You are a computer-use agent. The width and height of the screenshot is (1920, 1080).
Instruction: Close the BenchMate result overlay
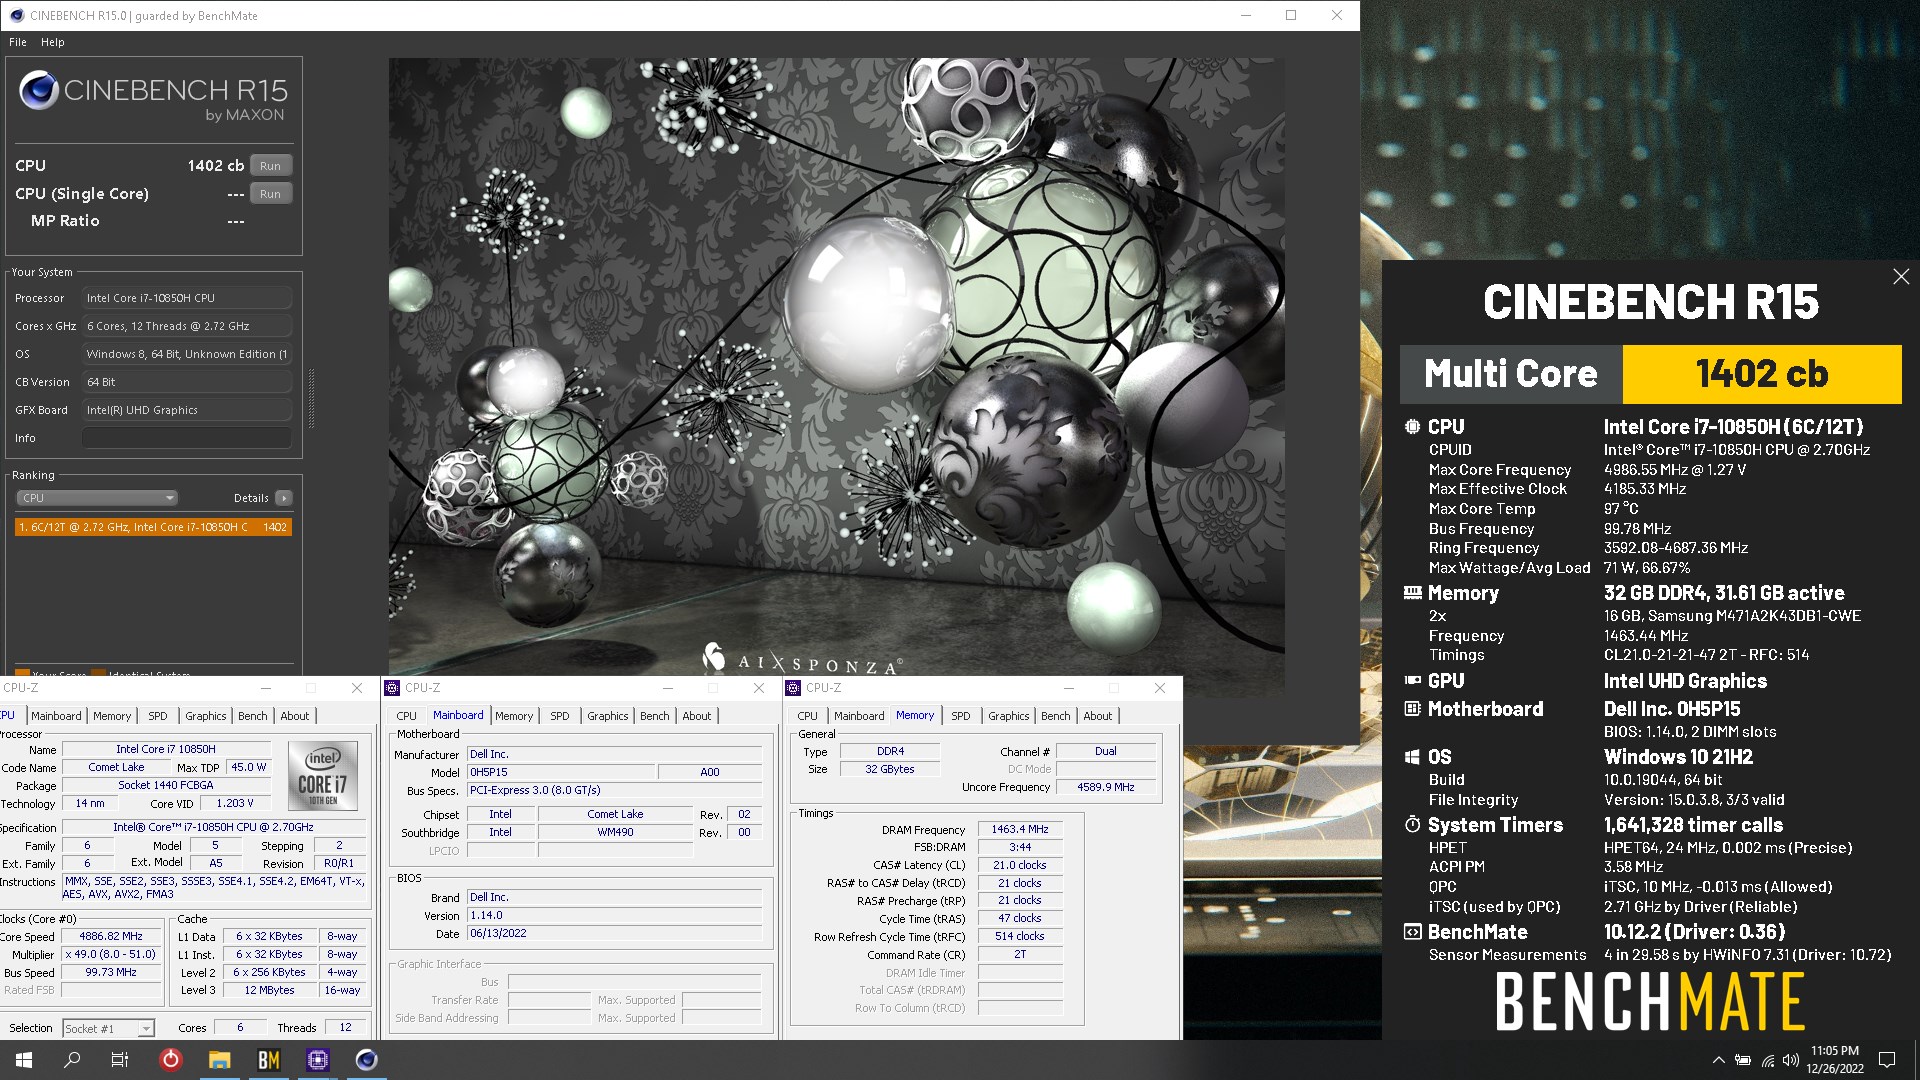(x=1901, y=277)
